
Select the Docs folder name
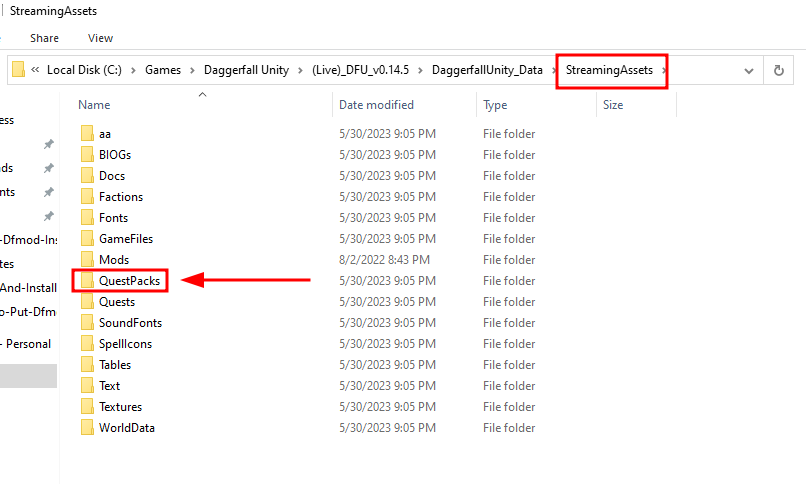[x=112, y=176]
